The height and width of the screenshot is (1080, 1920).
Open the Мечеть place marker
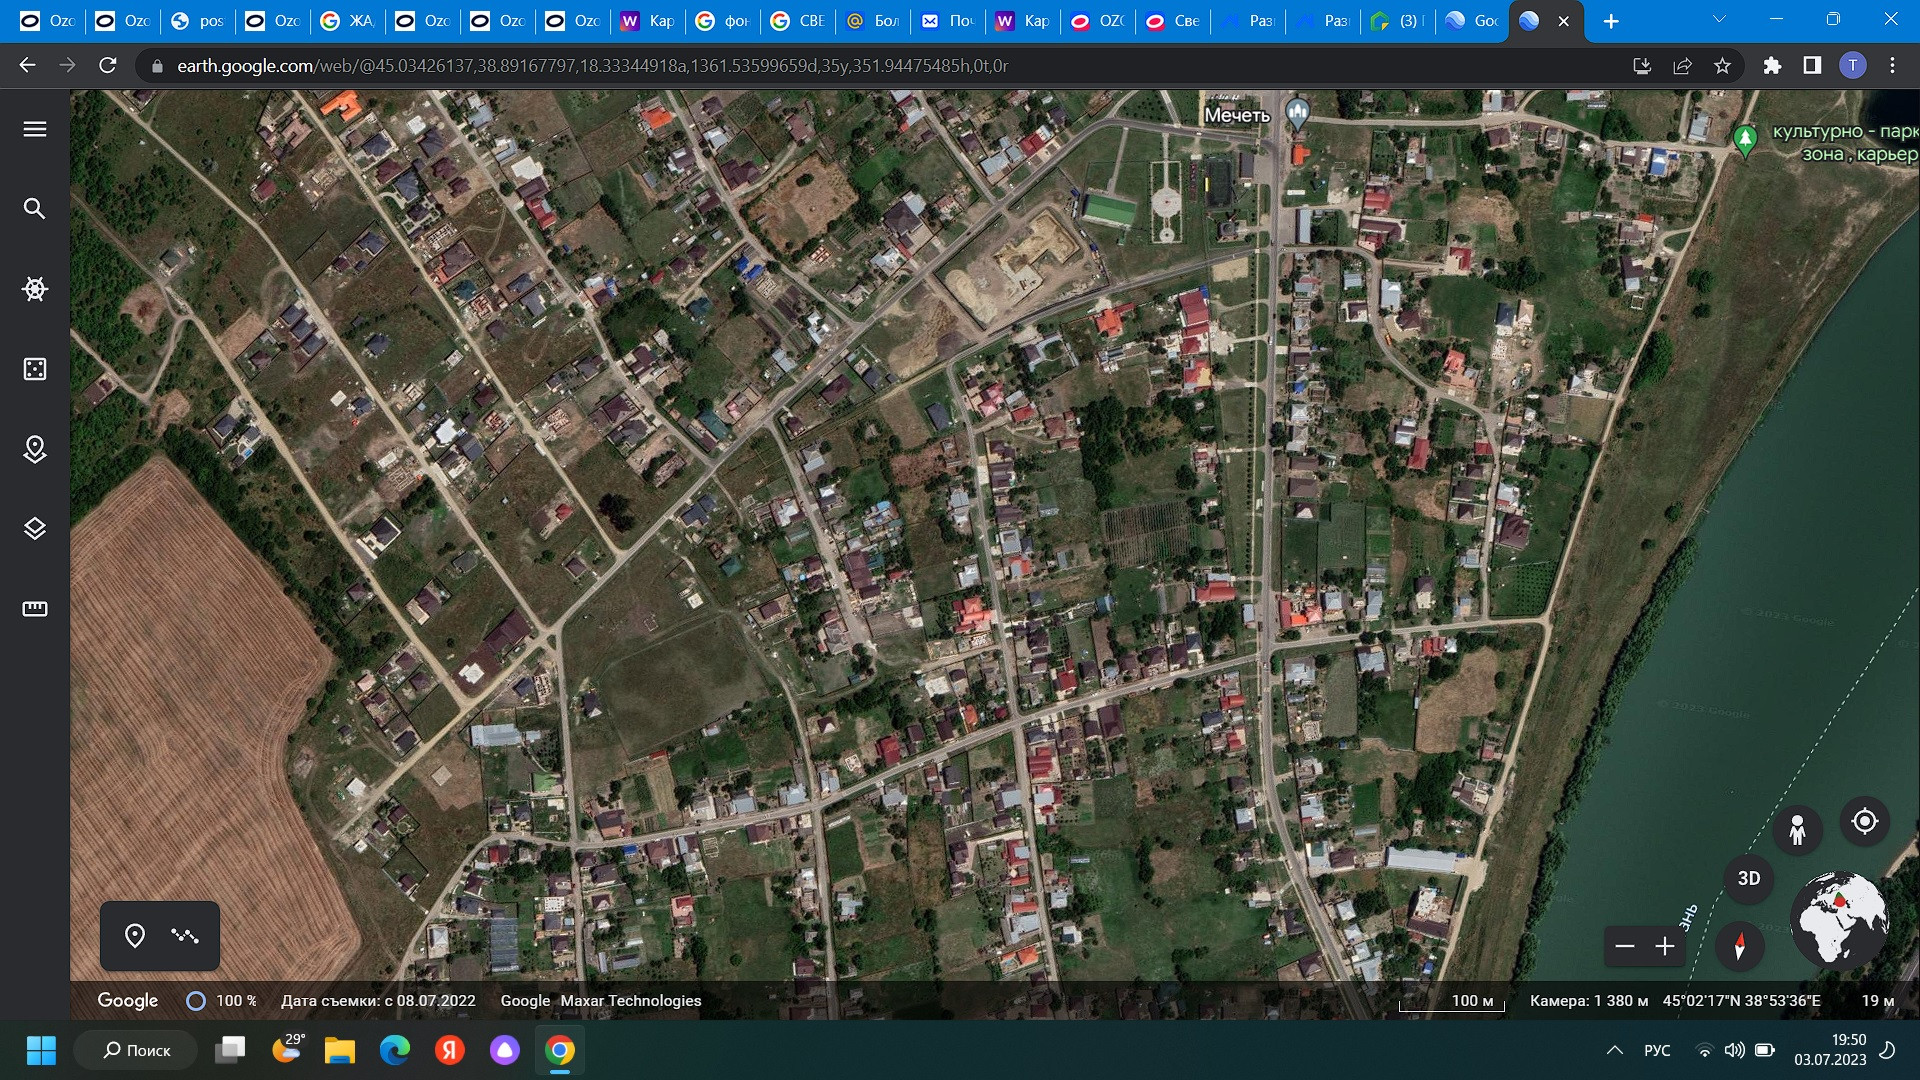tap(1297, 113)
